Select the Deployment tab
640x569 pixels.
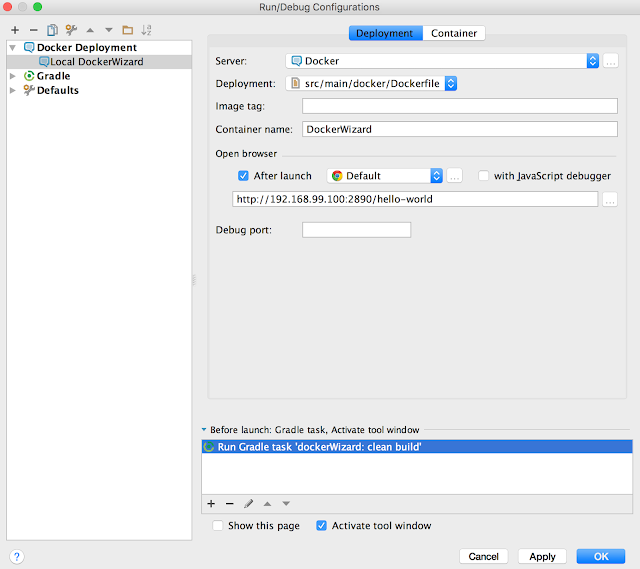coord(385,33)
